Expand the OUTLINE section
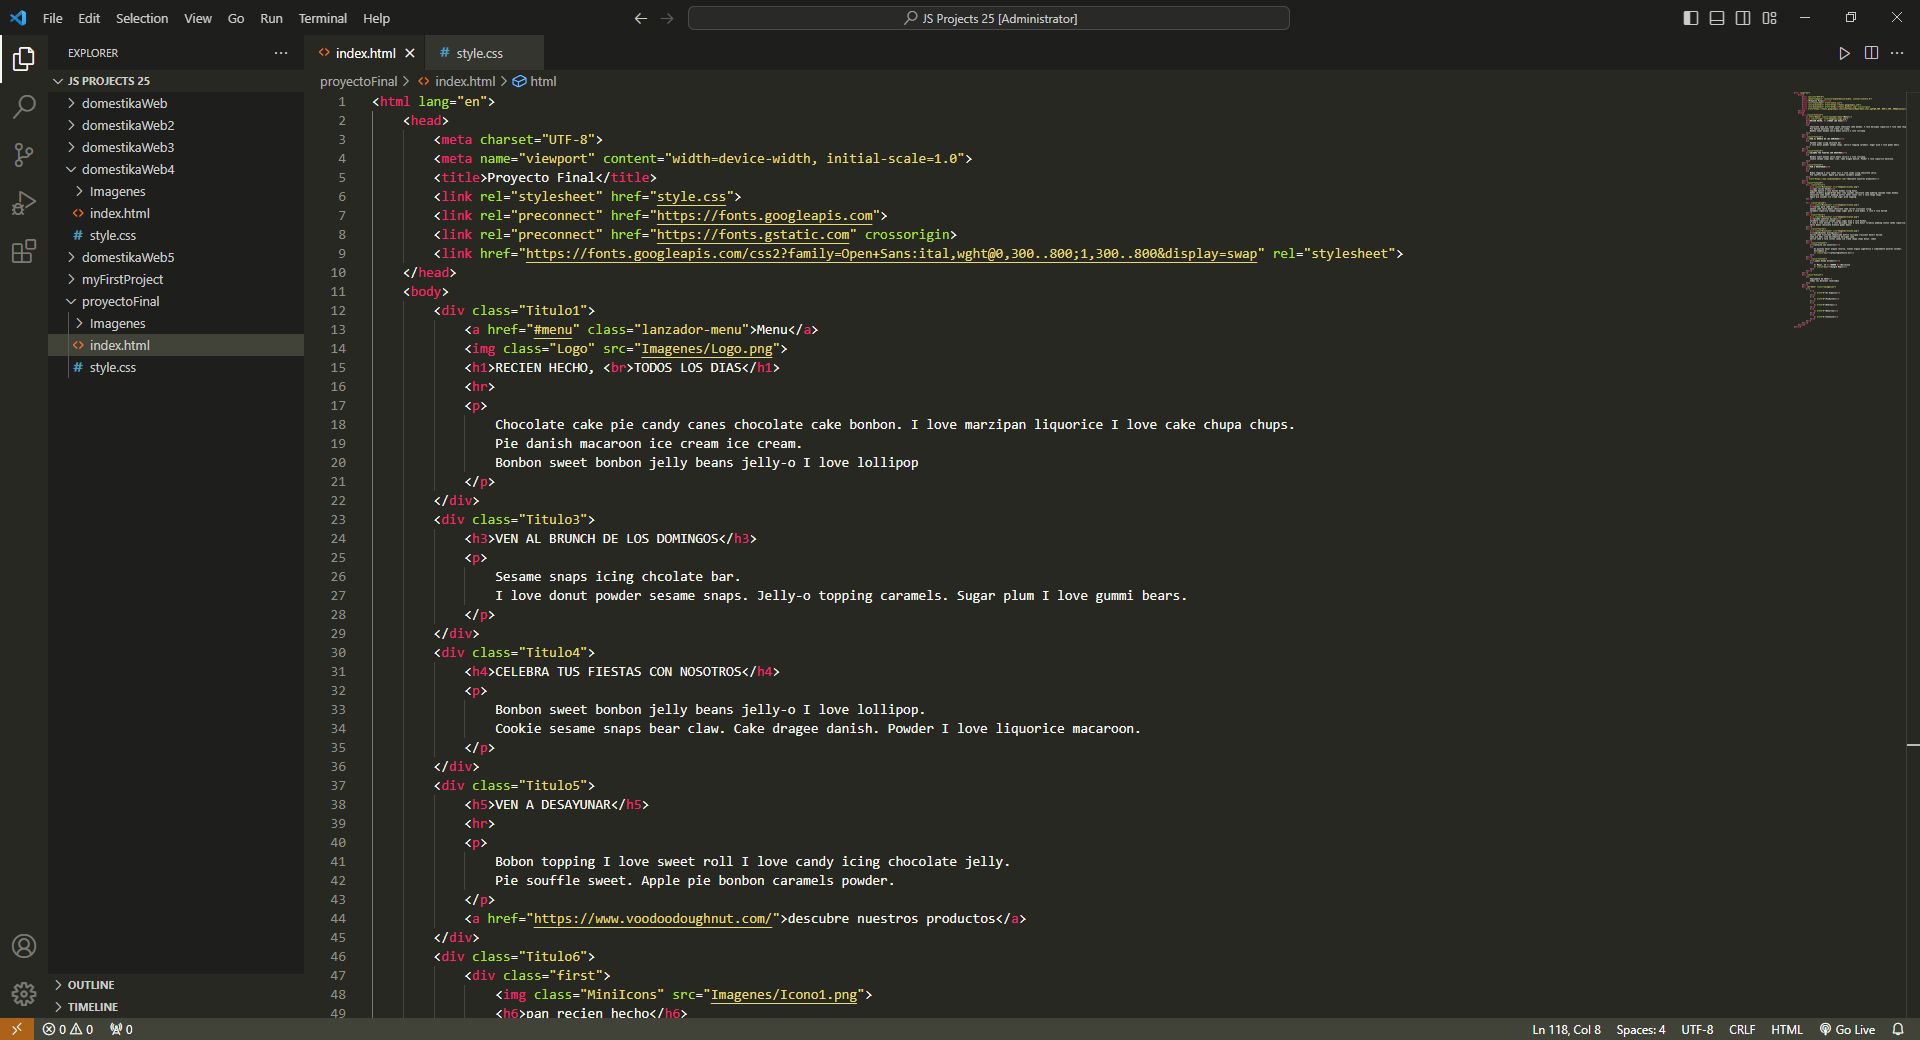Viewport: 1920px width, 1040px height. click(x=176, y=985)
